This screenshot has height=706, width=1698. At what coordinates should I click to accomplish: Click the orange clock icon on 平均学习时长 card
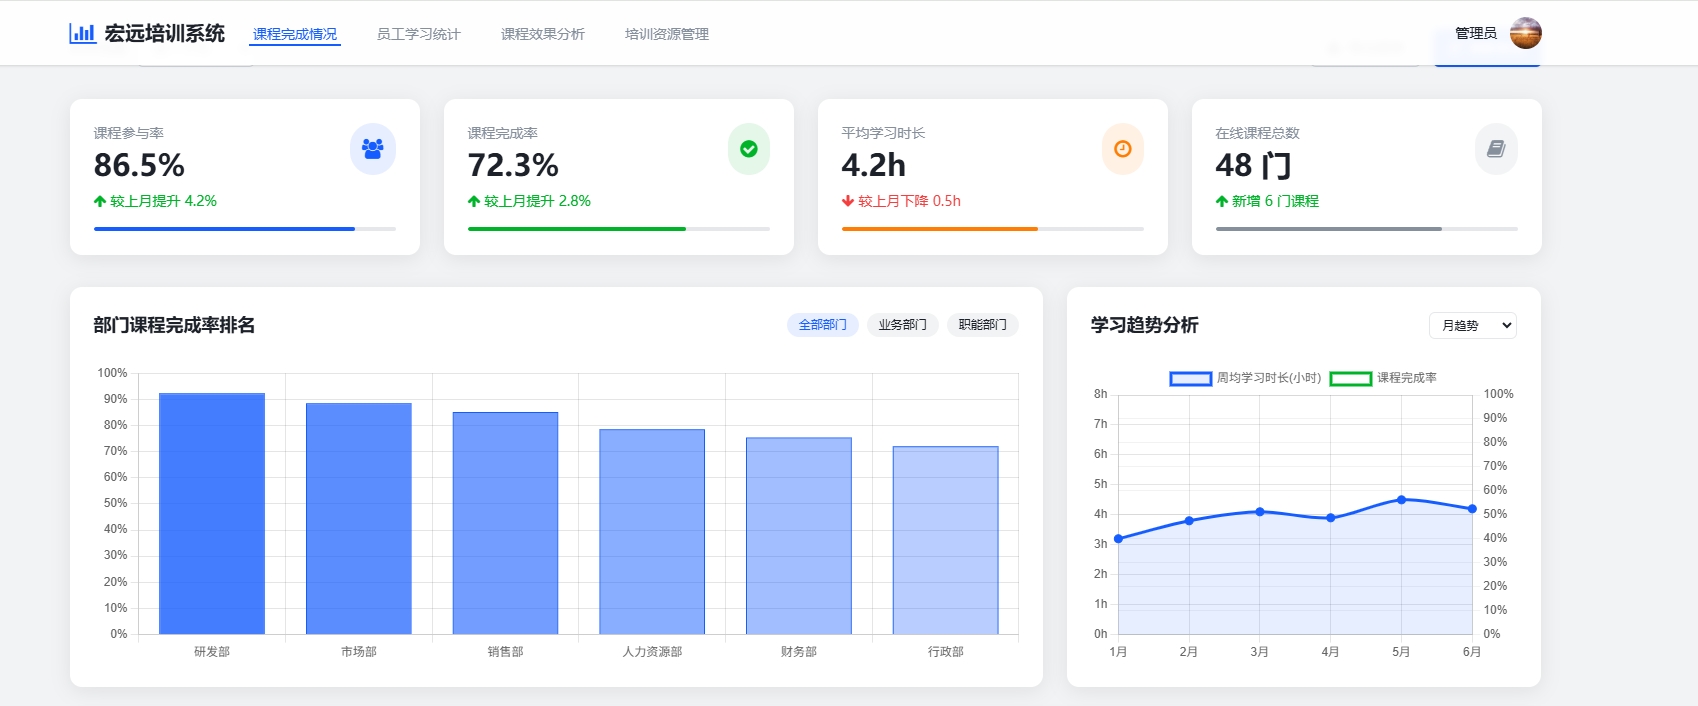1123,149
